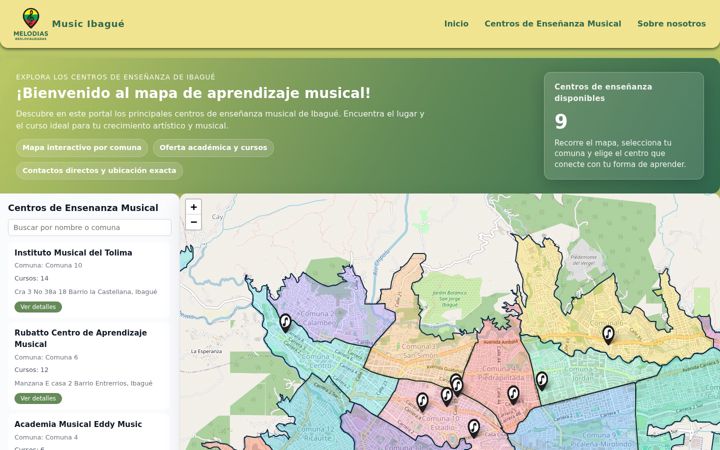Click the 'Comuna: Comuna 6' text

(46, 357)
